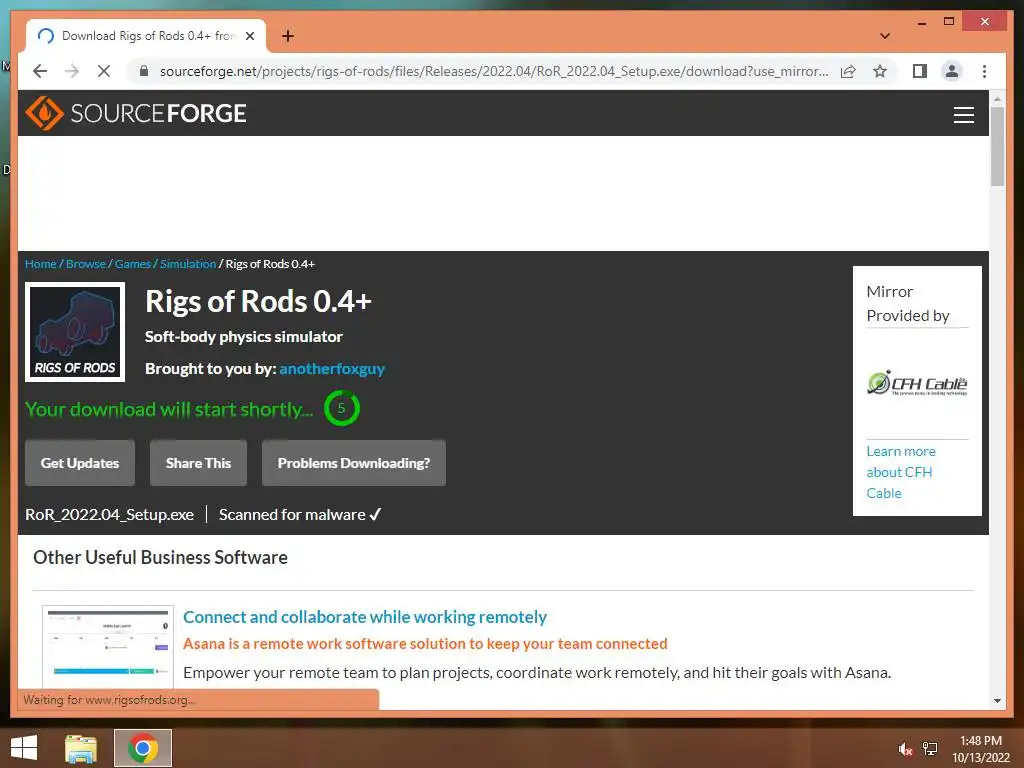The image size is (1024, 768).
Task: Click the Chrome taskbar icon
Action: (x=143, y=748)
